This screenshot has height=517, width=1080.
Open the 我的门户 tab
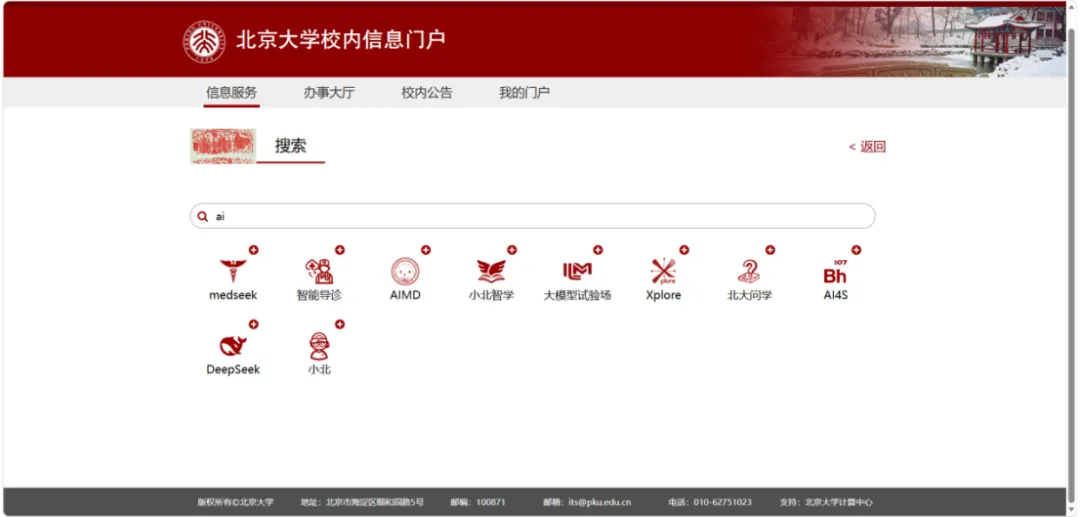click(524, 92)
